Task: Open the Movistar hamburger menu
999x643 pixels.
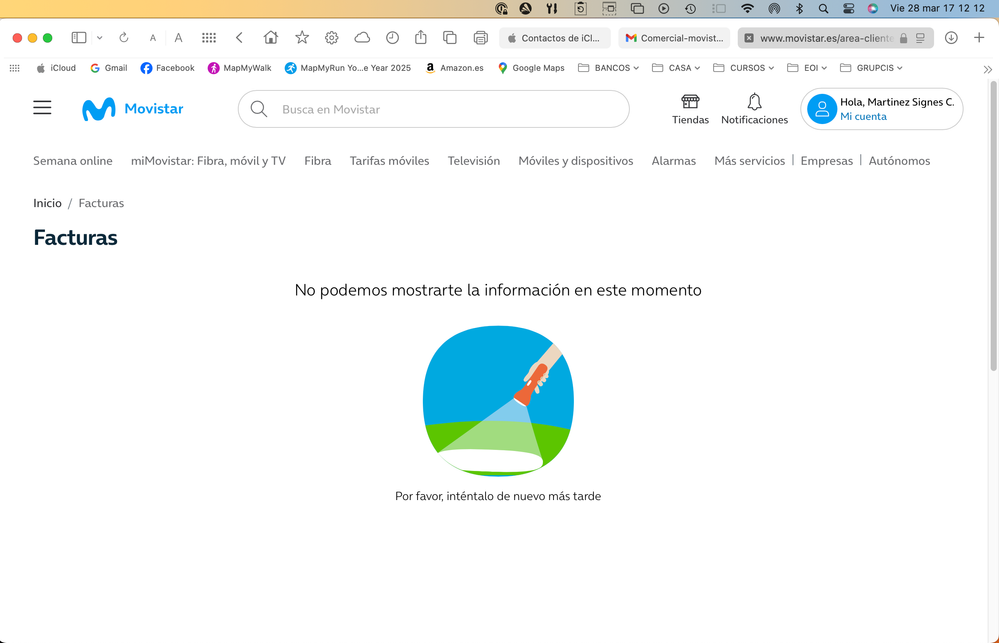Action: (42, 108)
